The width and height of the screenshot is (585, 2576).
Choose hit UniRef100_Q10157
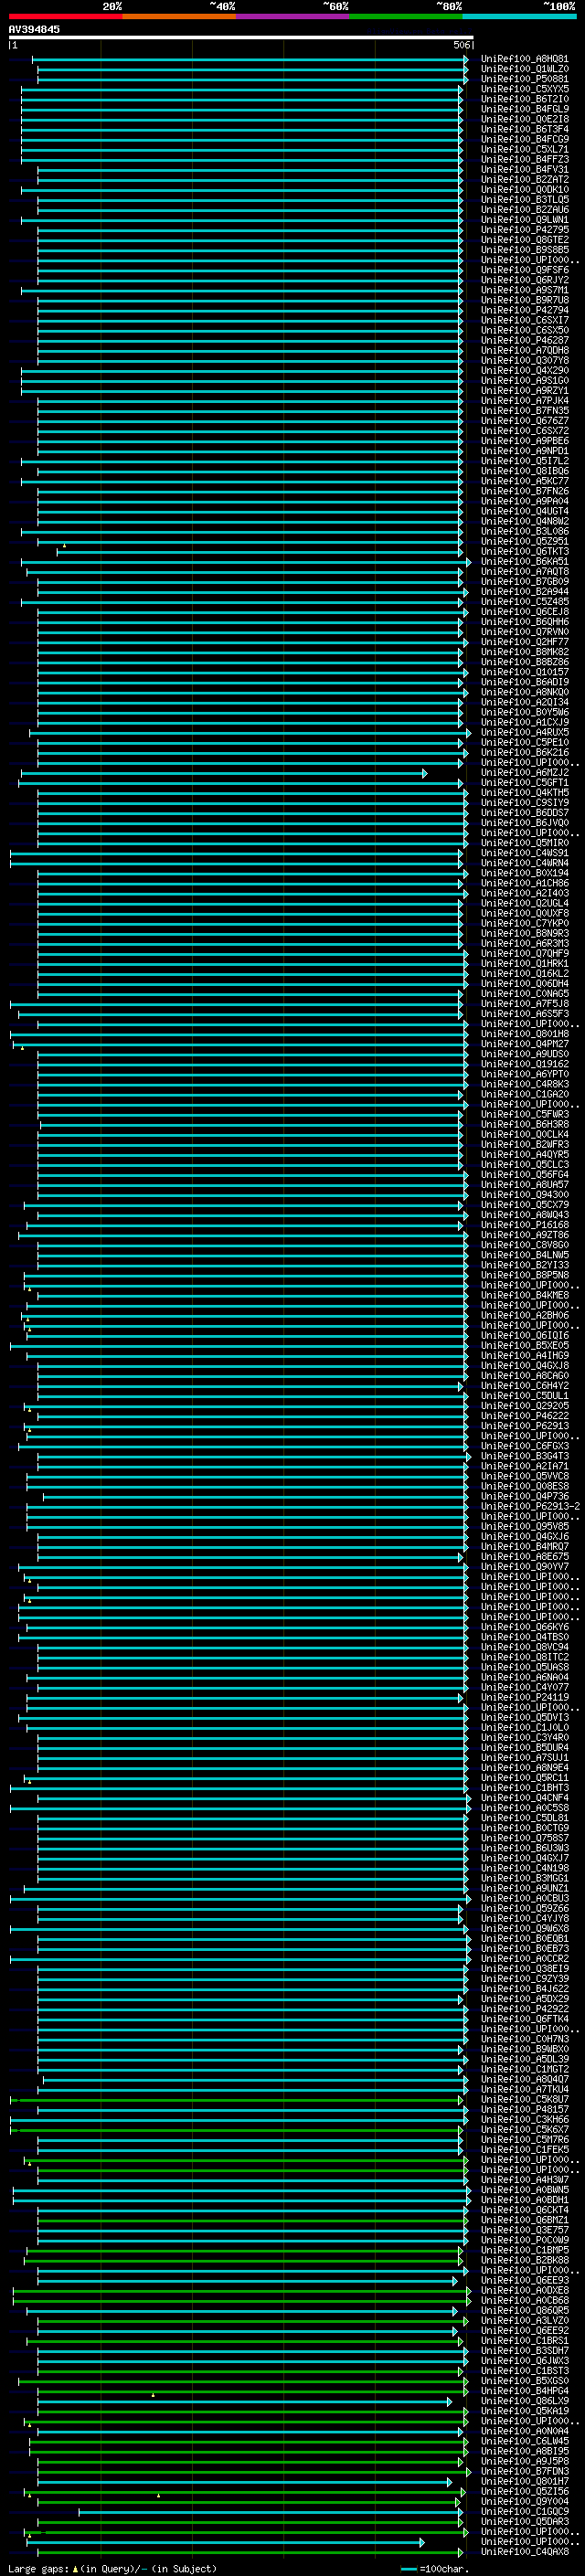pyautogui.click(x=524, y=672)
